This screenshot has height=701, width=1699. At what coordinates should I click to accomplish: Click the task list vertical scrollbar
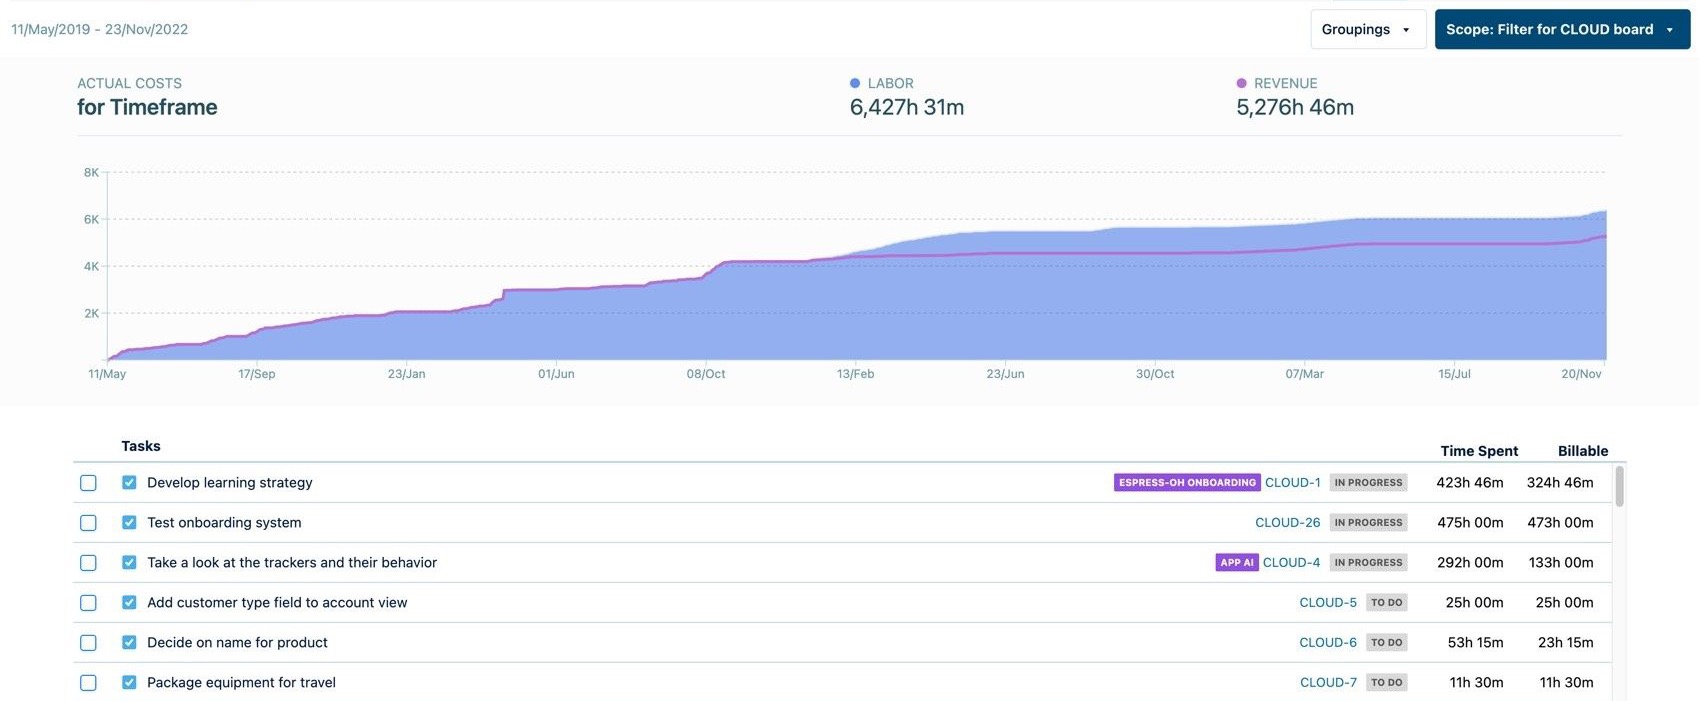tap(1619, 487)
